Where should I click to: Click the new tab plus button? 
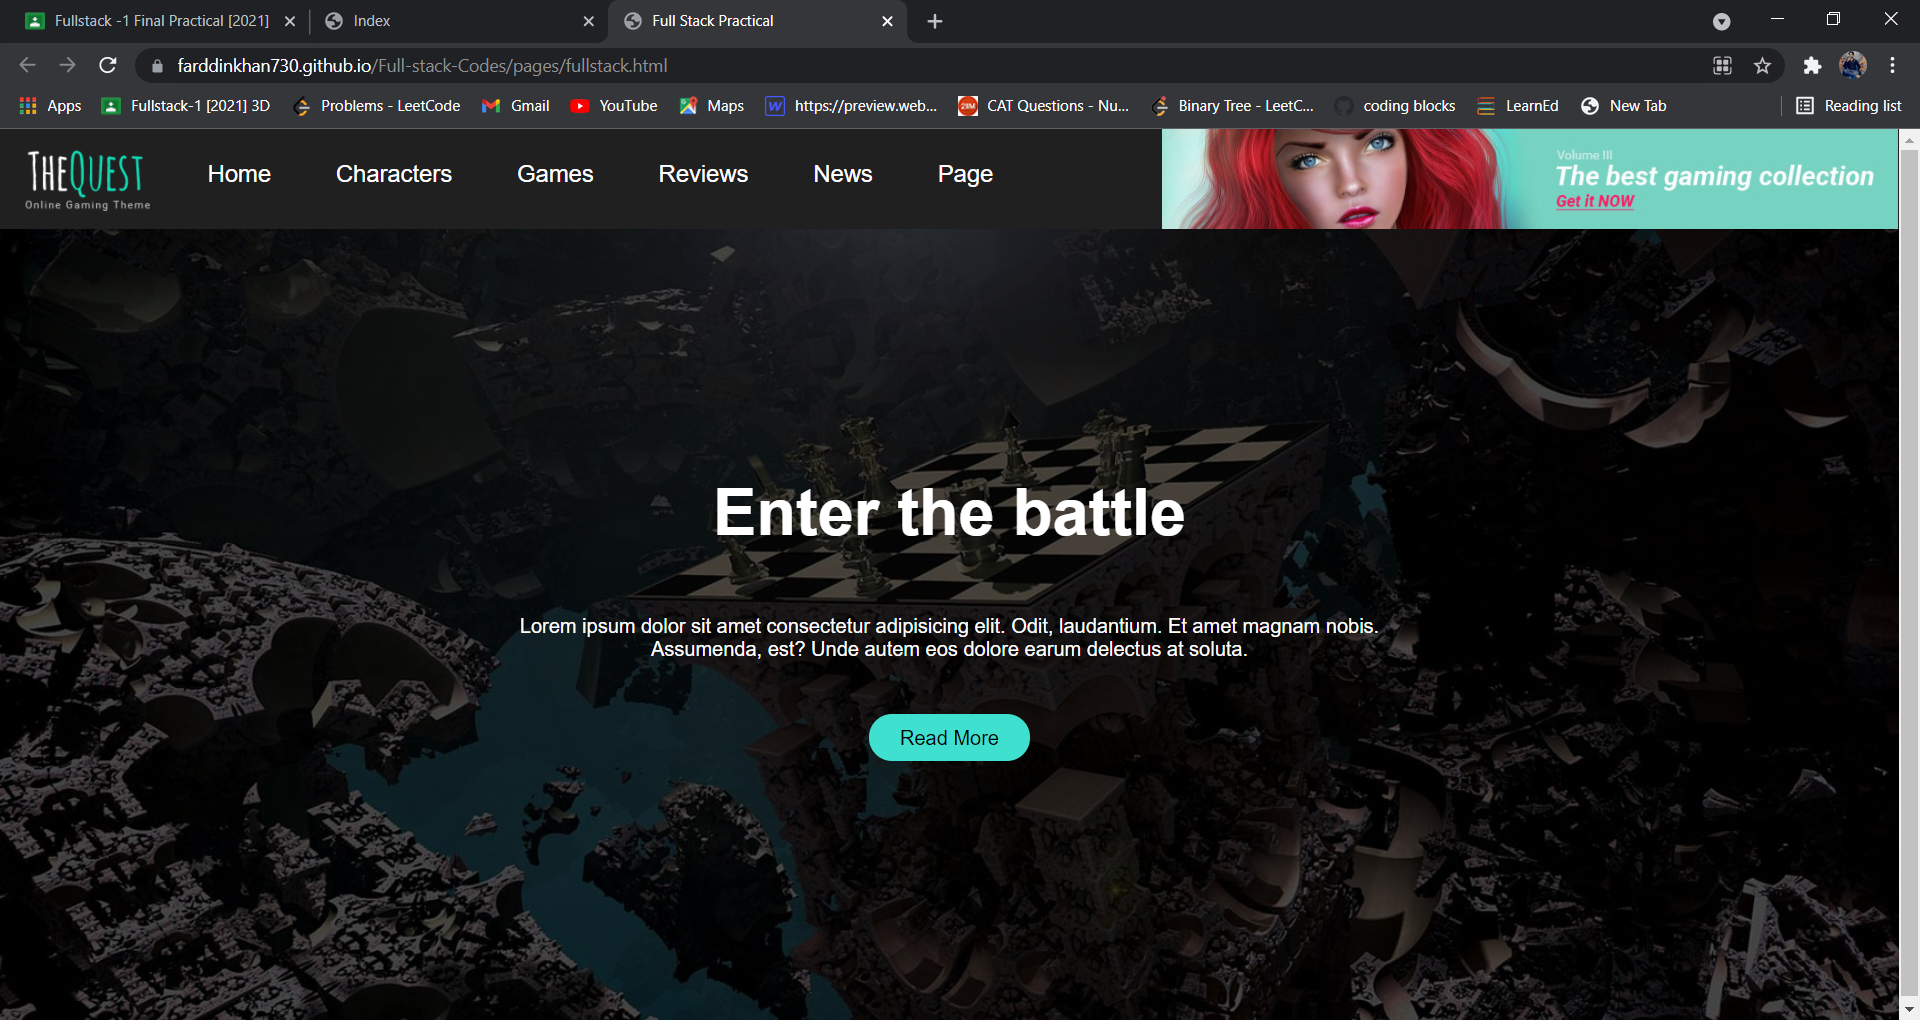935,21
